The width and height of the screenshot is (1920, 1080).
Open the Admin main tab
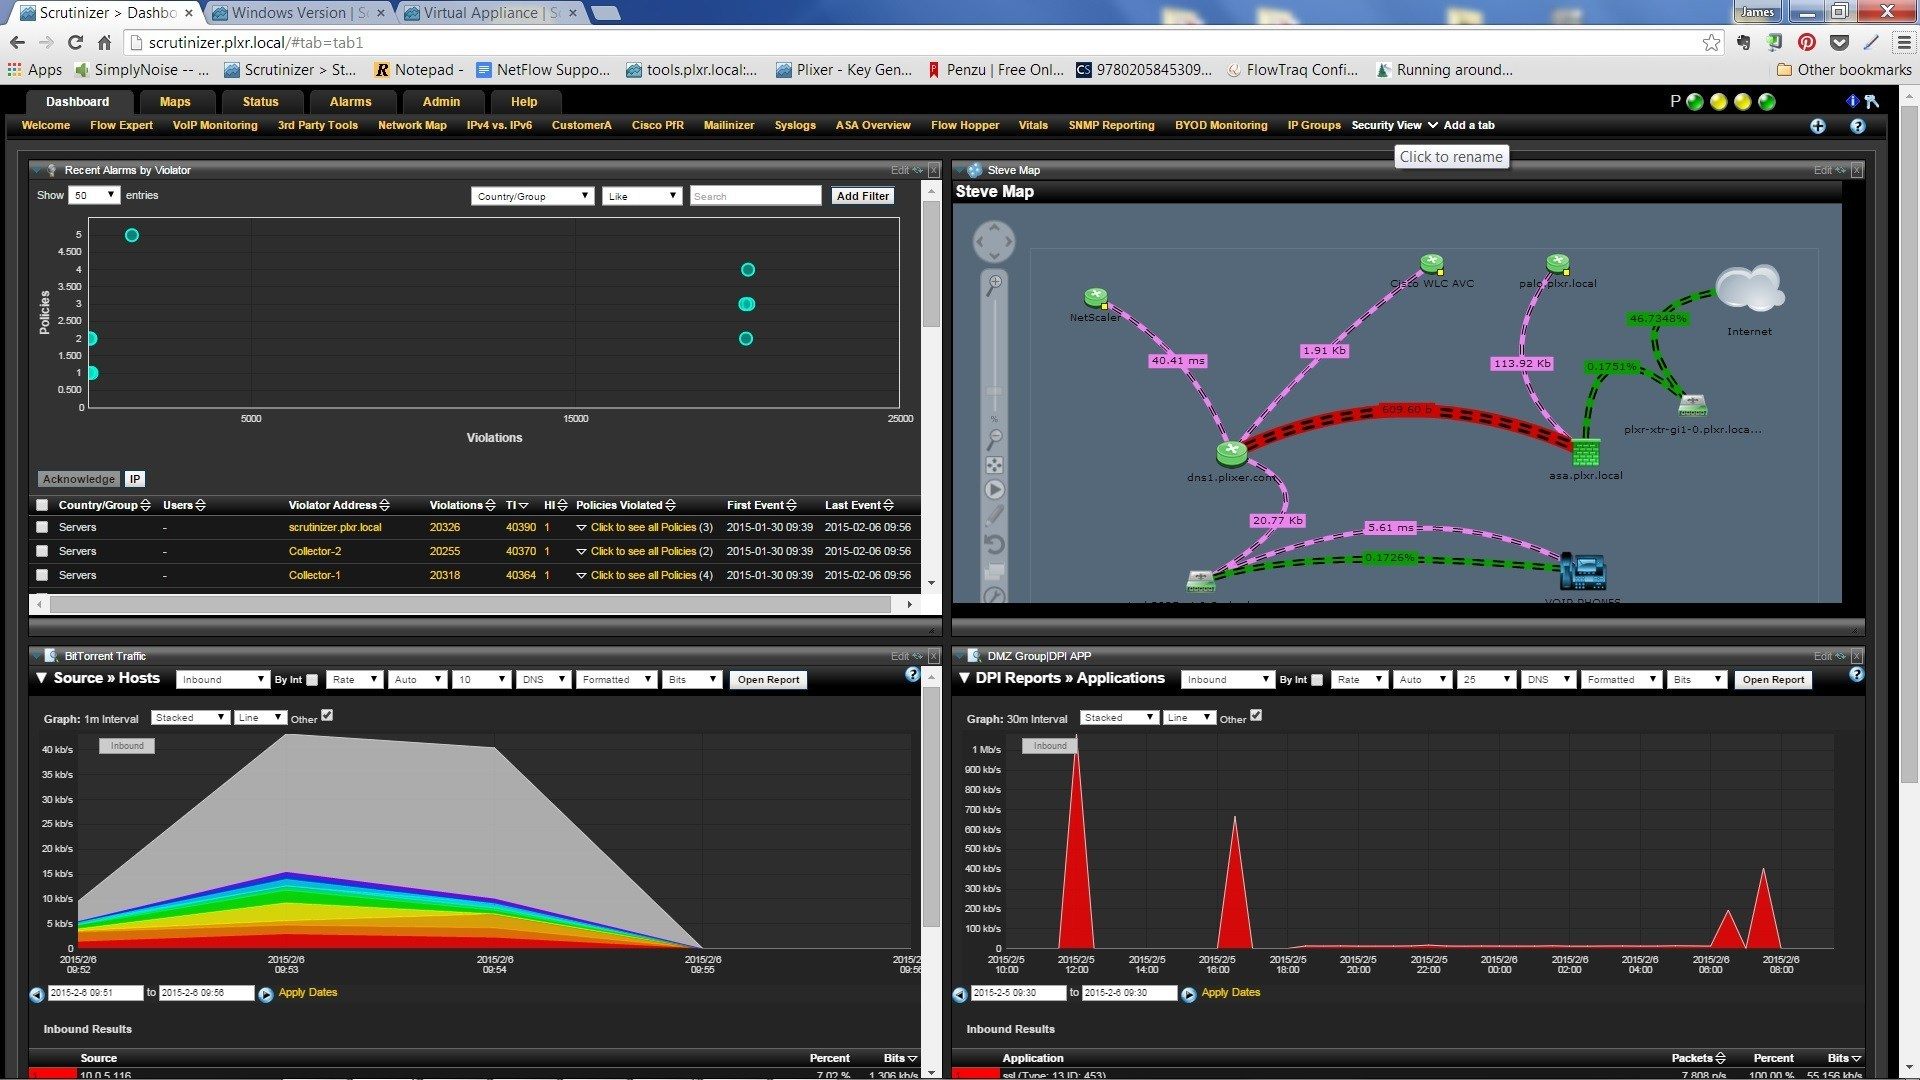coord(441,102)
